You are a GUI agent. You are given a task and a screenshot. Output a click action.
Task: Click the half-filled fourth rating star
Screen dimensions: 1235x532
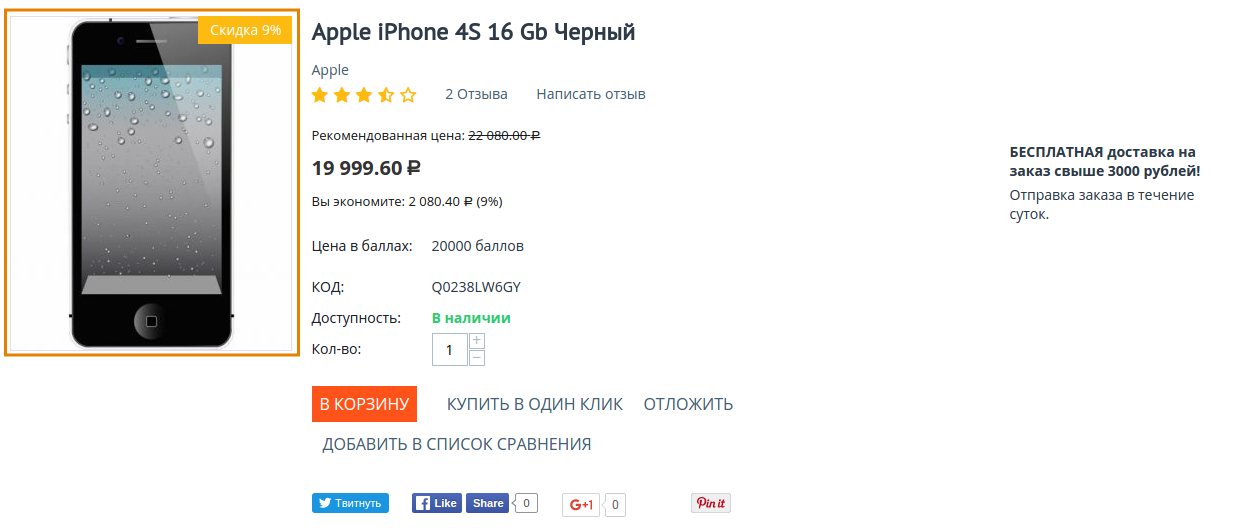[386, 95]
